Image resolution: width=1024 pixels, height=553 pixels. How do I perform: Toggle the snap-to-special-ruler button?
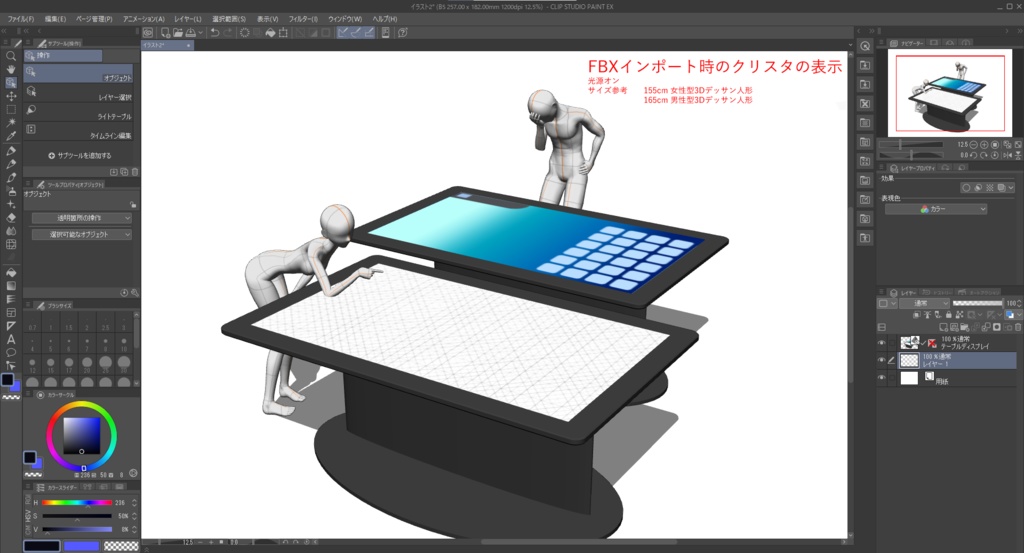click(x=356, y=33)
